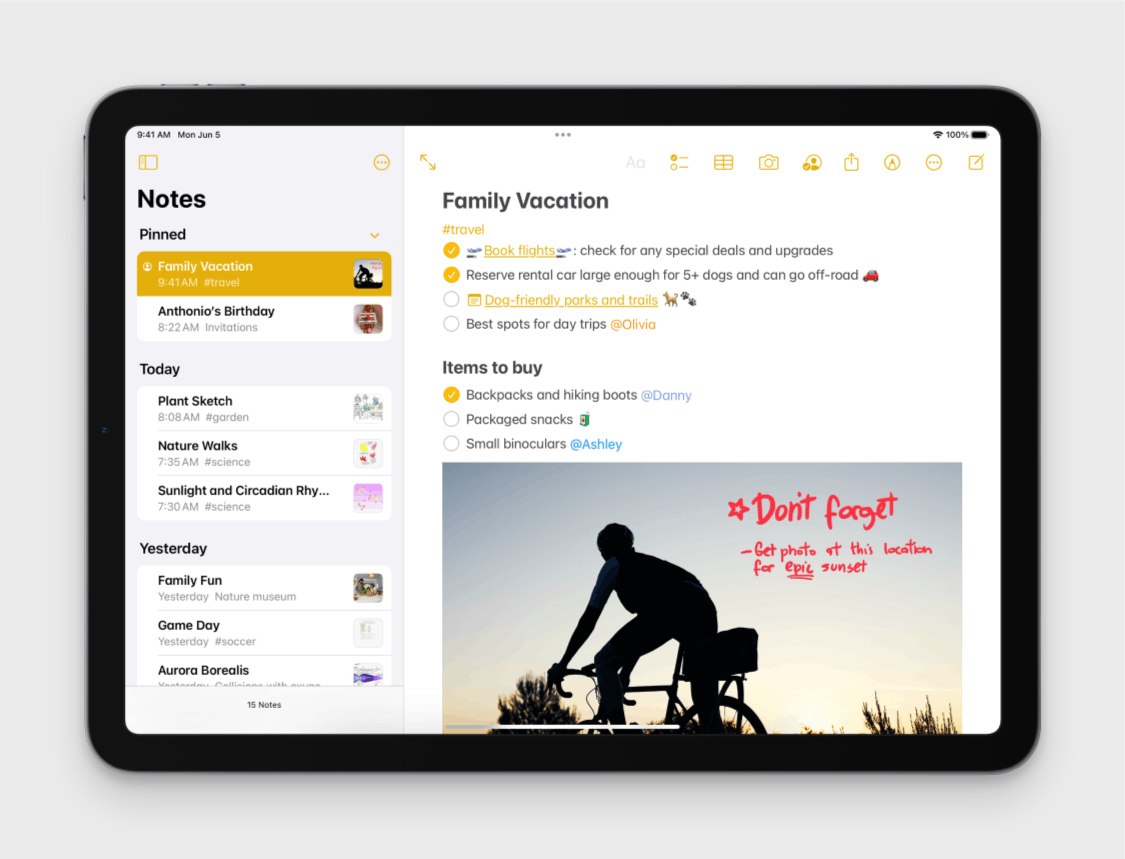Image resolution: width=1125 pixels, height=859 pixels.
Task: Check the Dog-friendly parks and trails item
Action: coord(451,299)
